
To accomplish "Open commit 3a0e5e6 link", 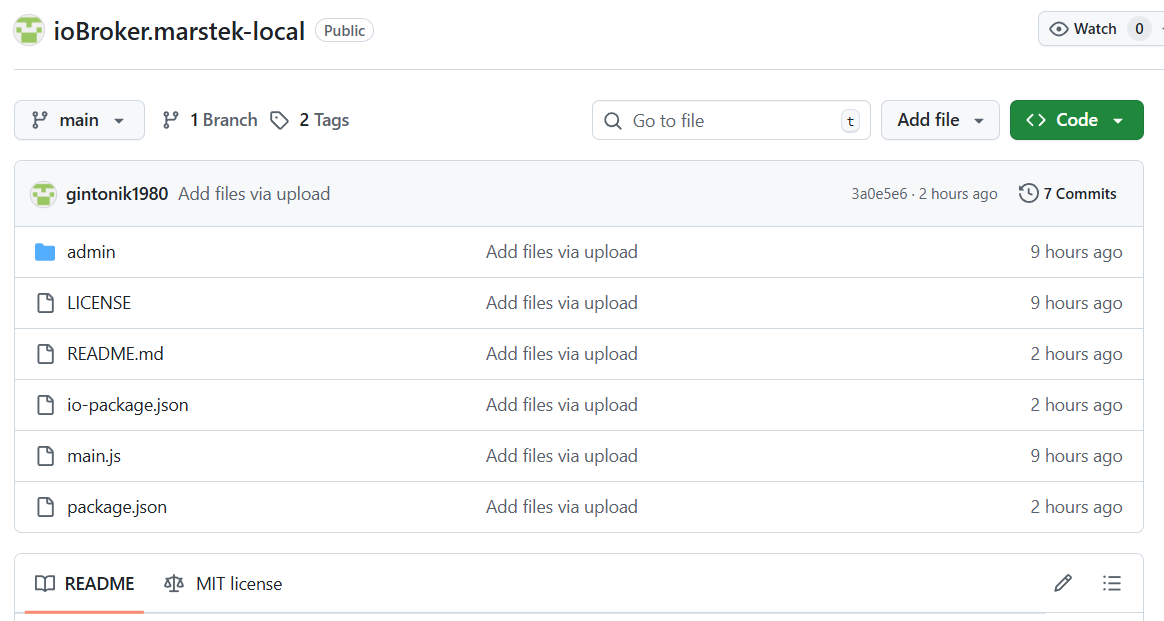I will pyautogui.click(x=879, y=194).
